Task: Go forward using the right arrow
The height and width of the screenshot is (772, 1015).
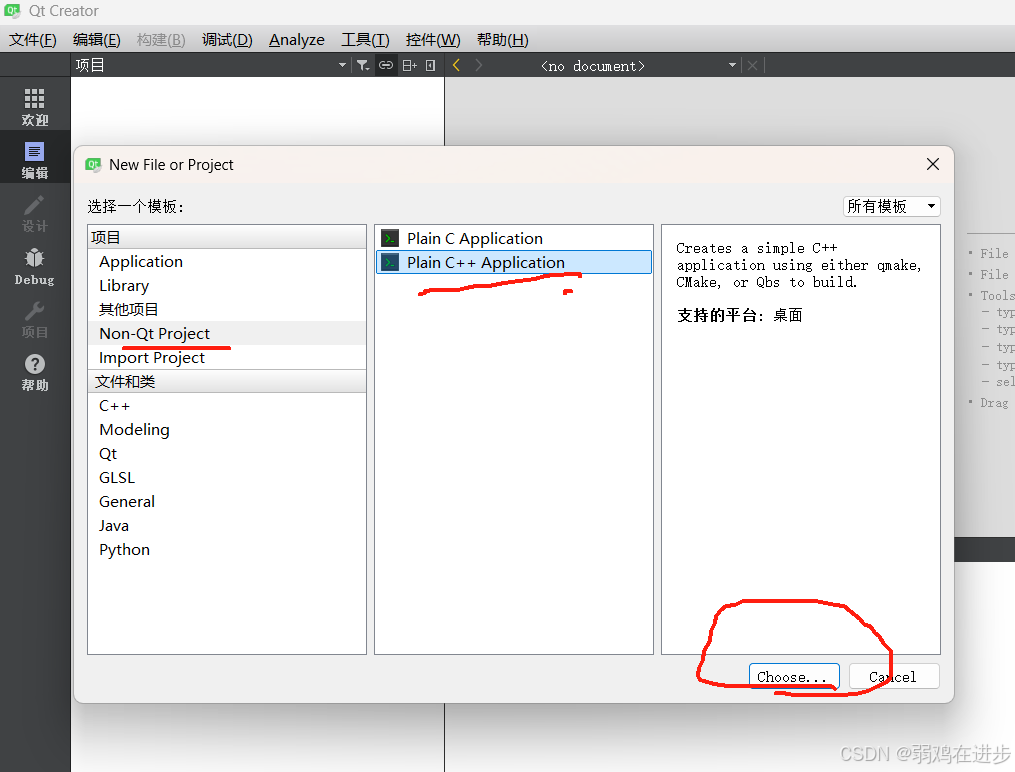Action: click(478, 65)
